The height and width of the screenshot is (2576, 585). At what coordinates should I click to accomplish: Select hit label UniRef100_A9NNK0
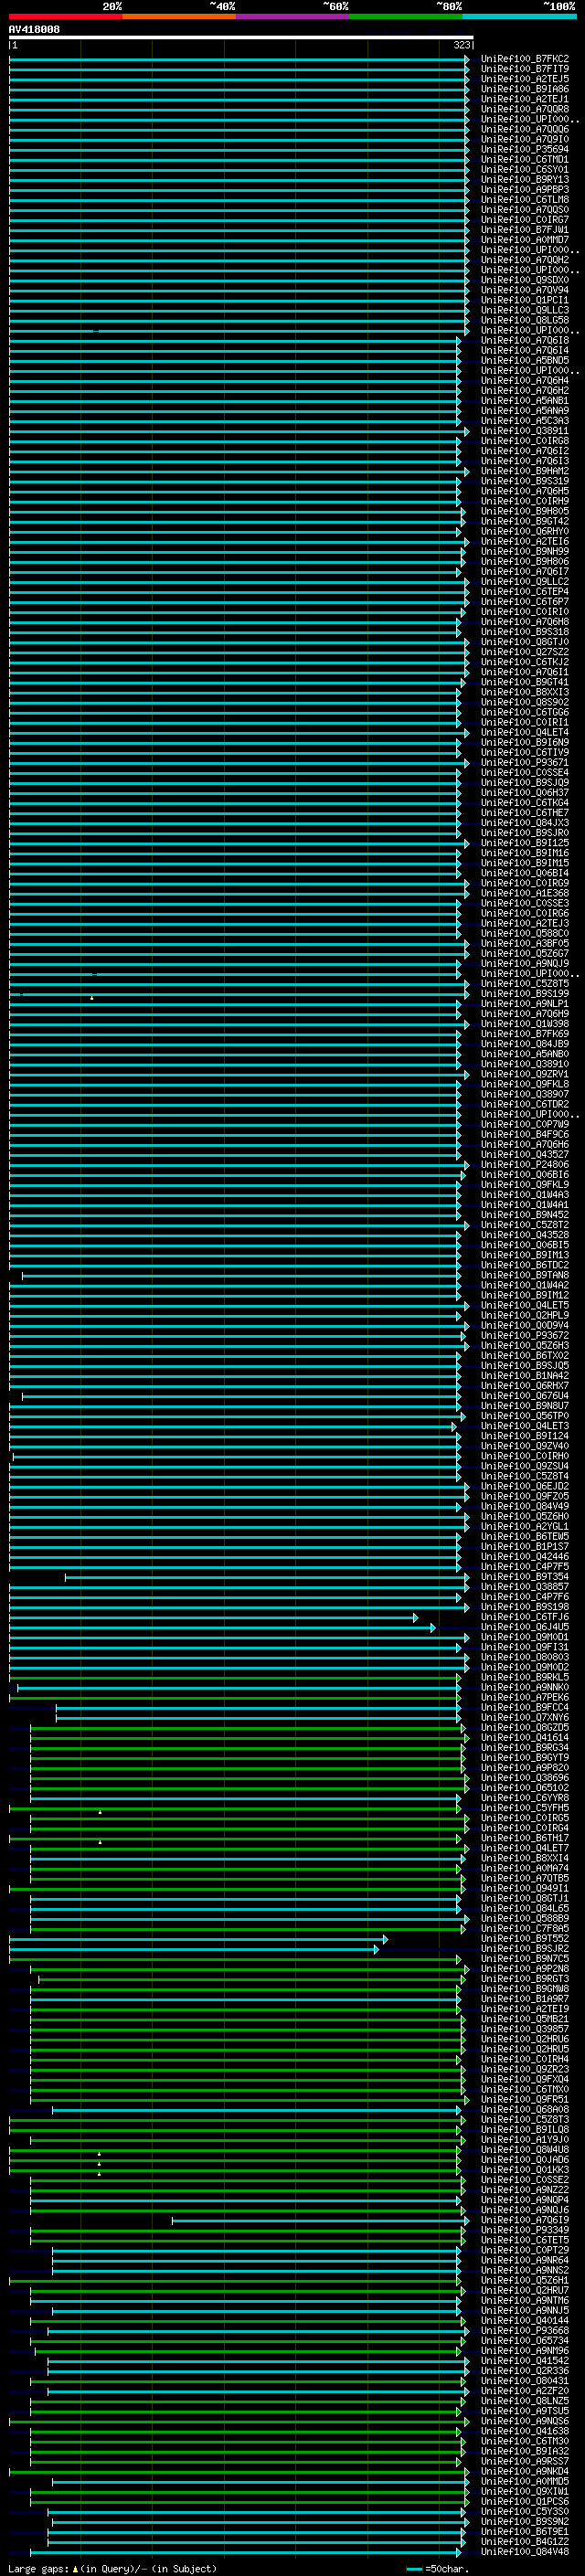(x=525, y=1687)
